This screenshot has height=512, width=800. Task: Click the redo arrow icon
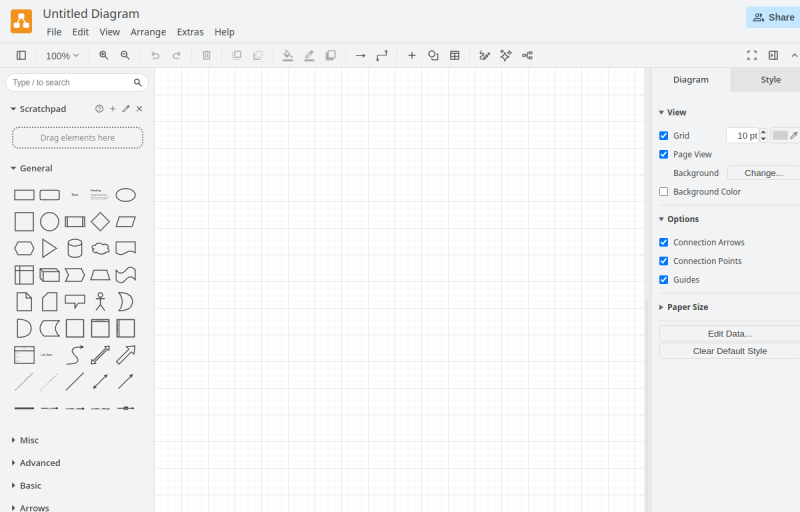tap(177, 56)
